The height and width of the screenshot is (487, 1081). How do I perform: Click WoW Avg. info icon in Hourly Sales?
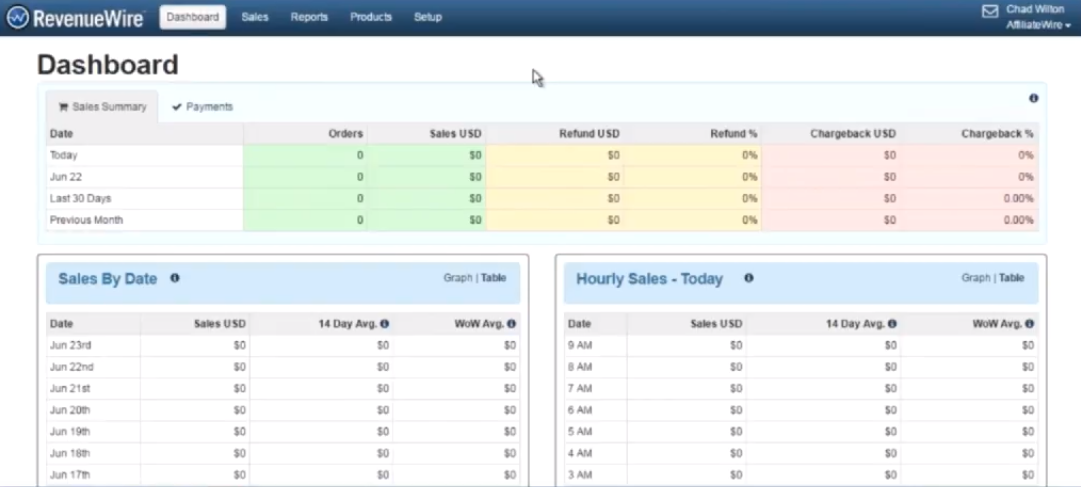tap(1029, 324)
